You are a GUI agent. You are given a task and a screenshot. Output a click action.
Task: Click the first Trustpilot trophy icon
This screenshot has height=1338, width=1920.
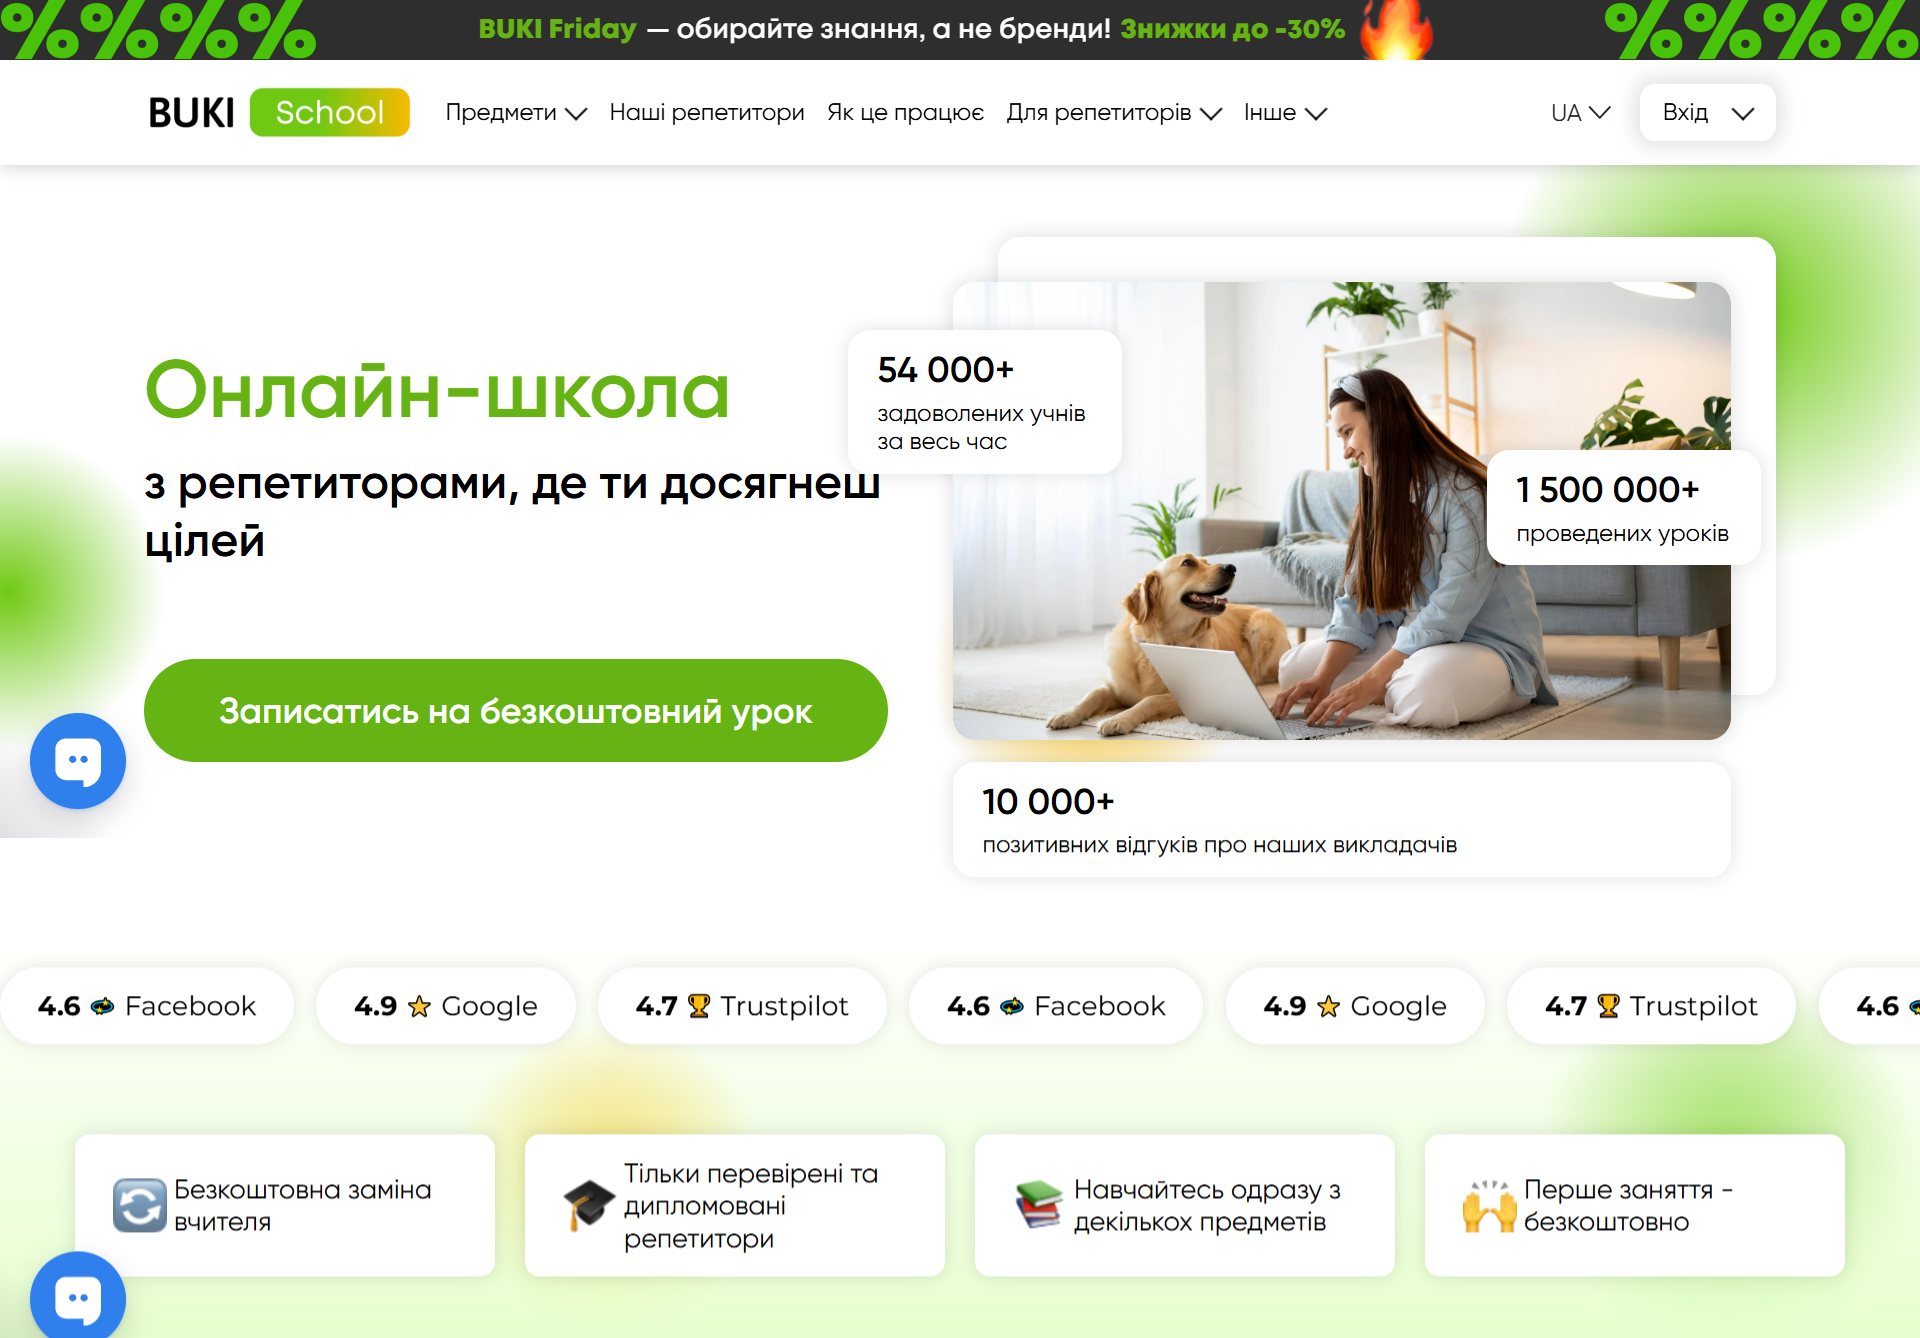click(x=699, y=1006)
